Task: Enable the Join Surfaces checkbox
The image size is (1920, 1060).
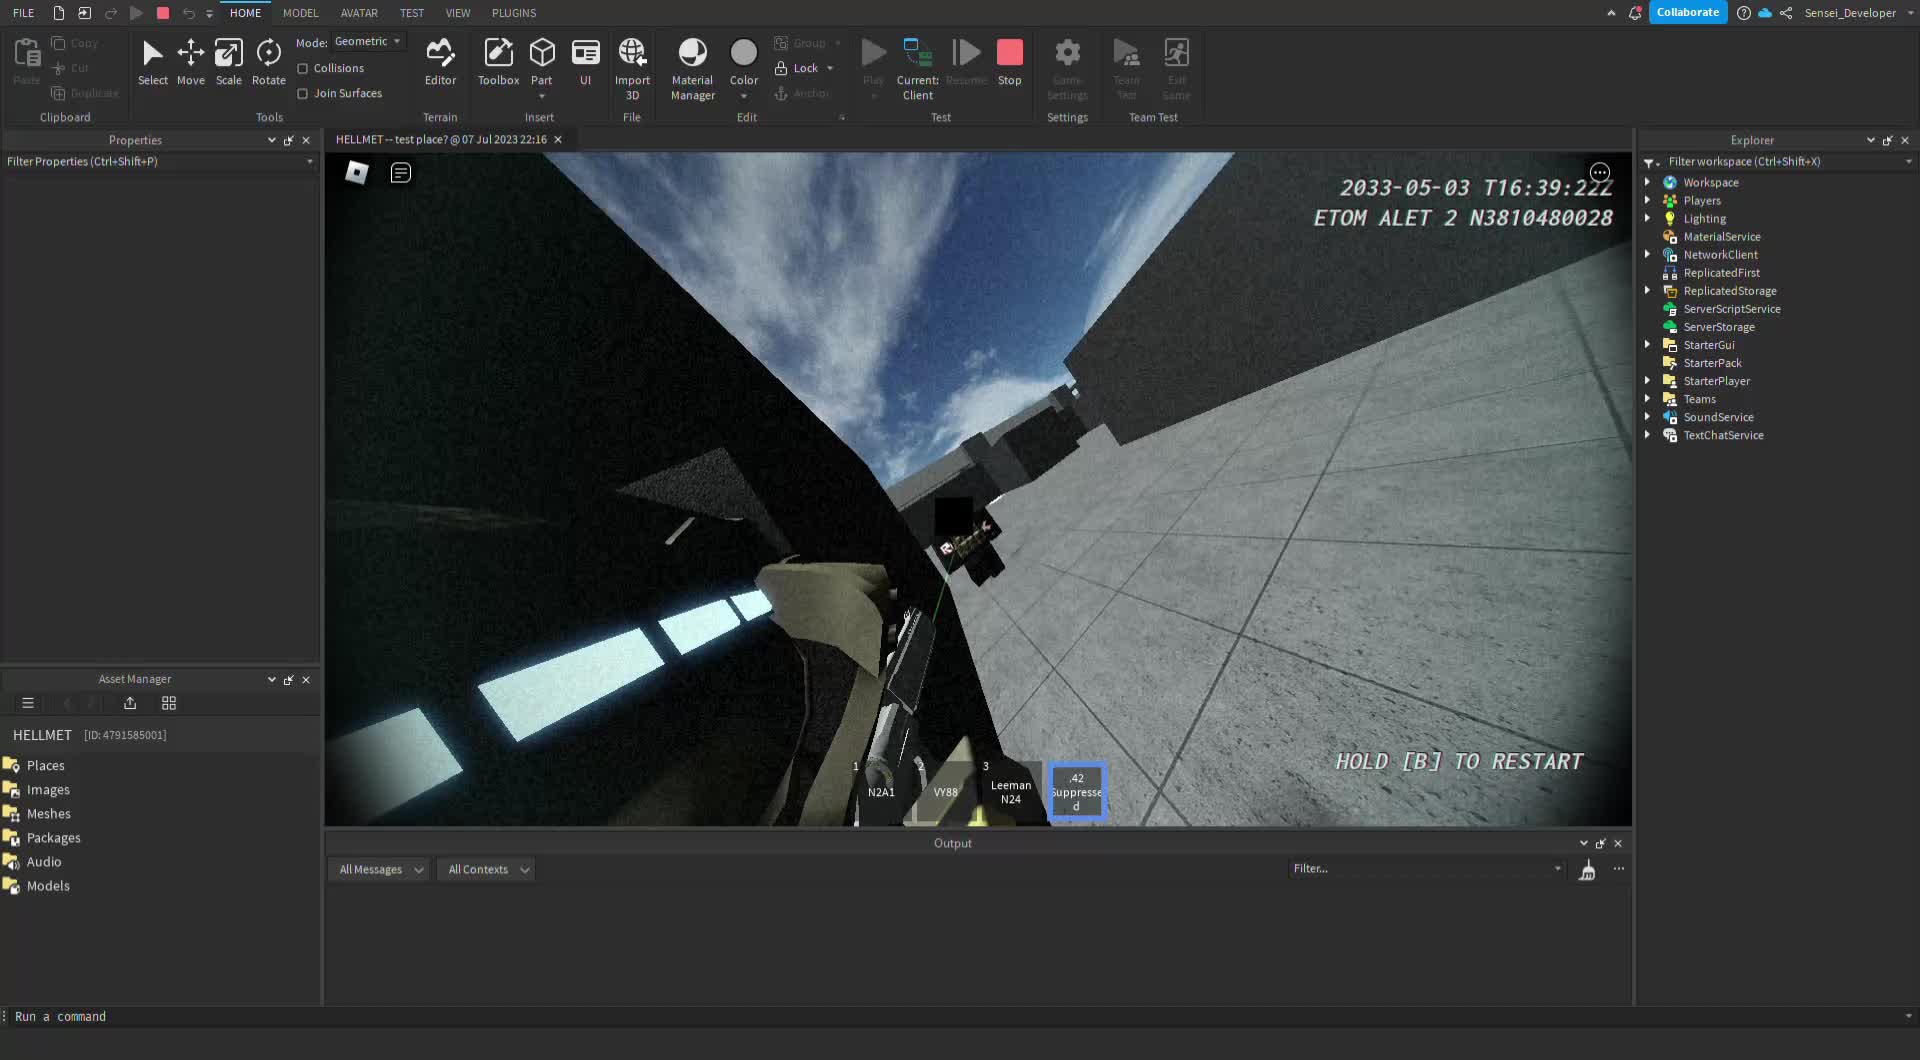Action: (303, 94)
